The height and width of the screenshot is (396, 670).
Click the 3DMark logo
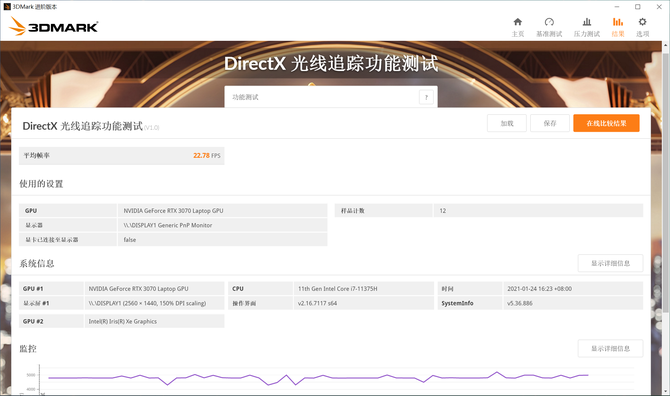click(53, 26)
